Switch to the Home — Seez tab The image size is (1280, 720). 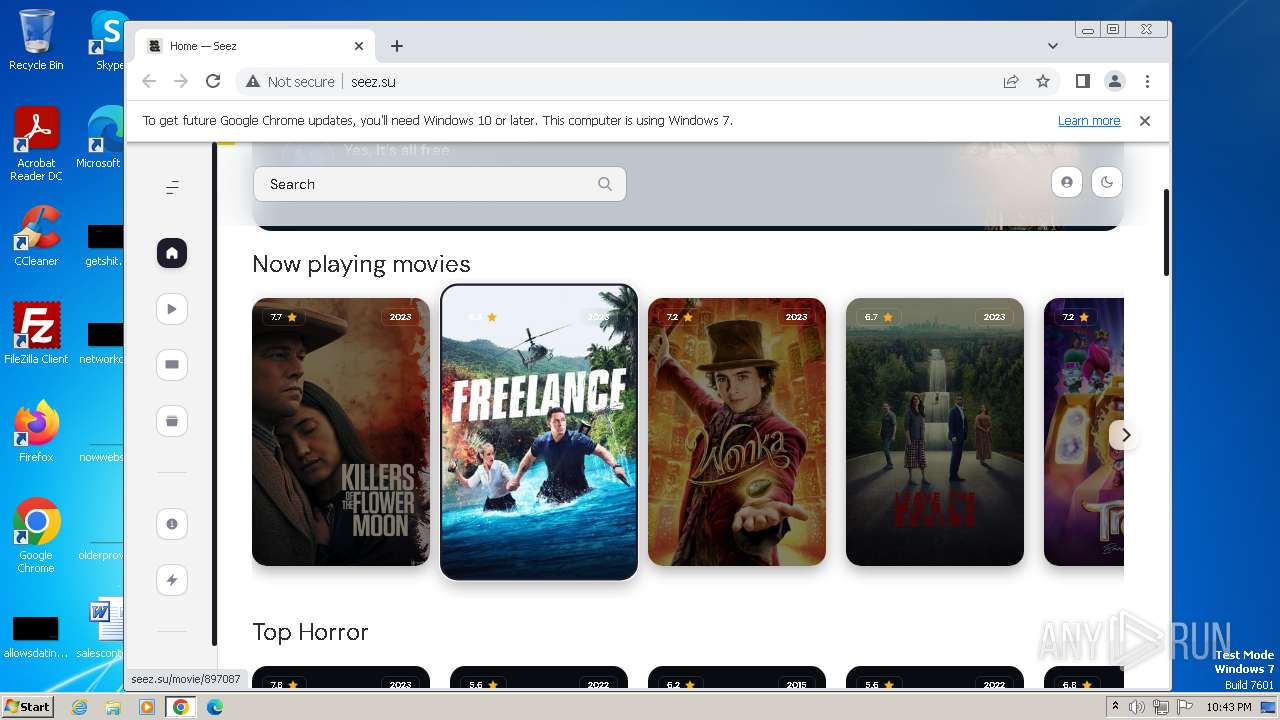255,46
